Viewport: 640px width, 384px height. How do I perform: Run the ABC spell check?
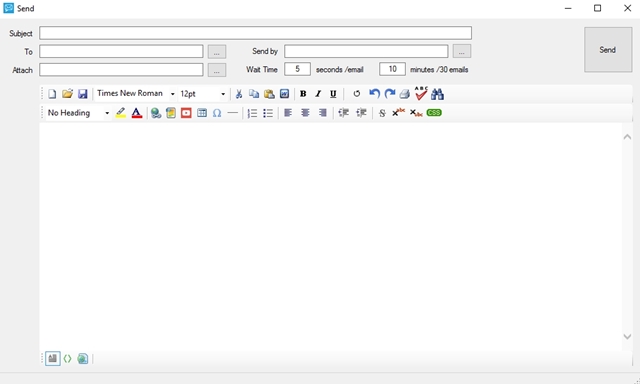coord(421,93)
